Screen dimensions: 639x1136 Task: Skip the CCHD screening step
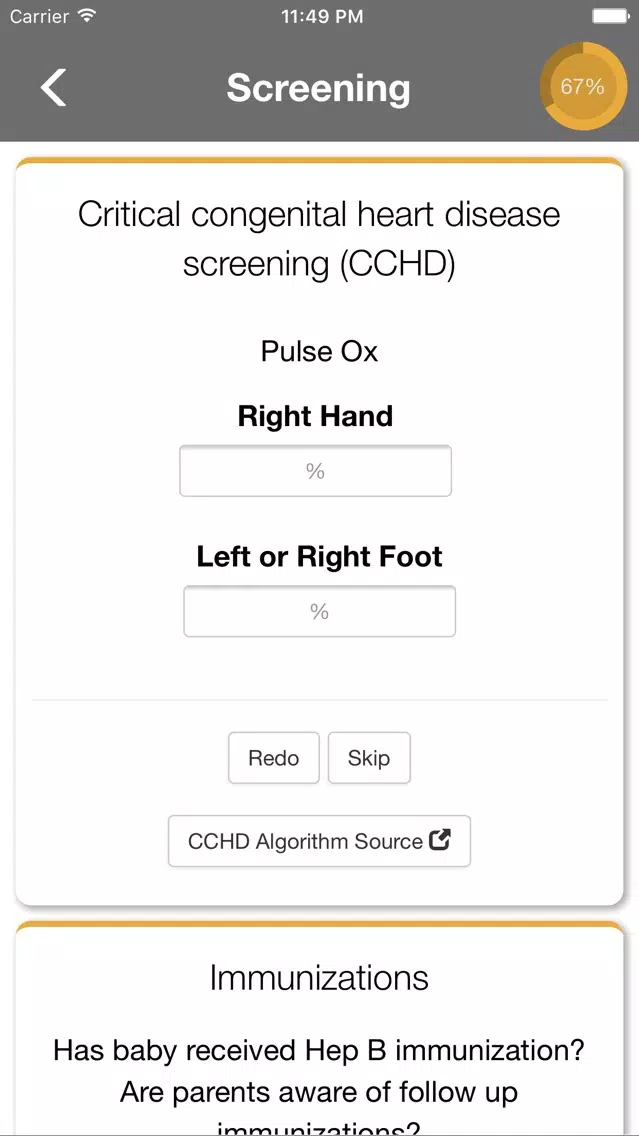369,759
